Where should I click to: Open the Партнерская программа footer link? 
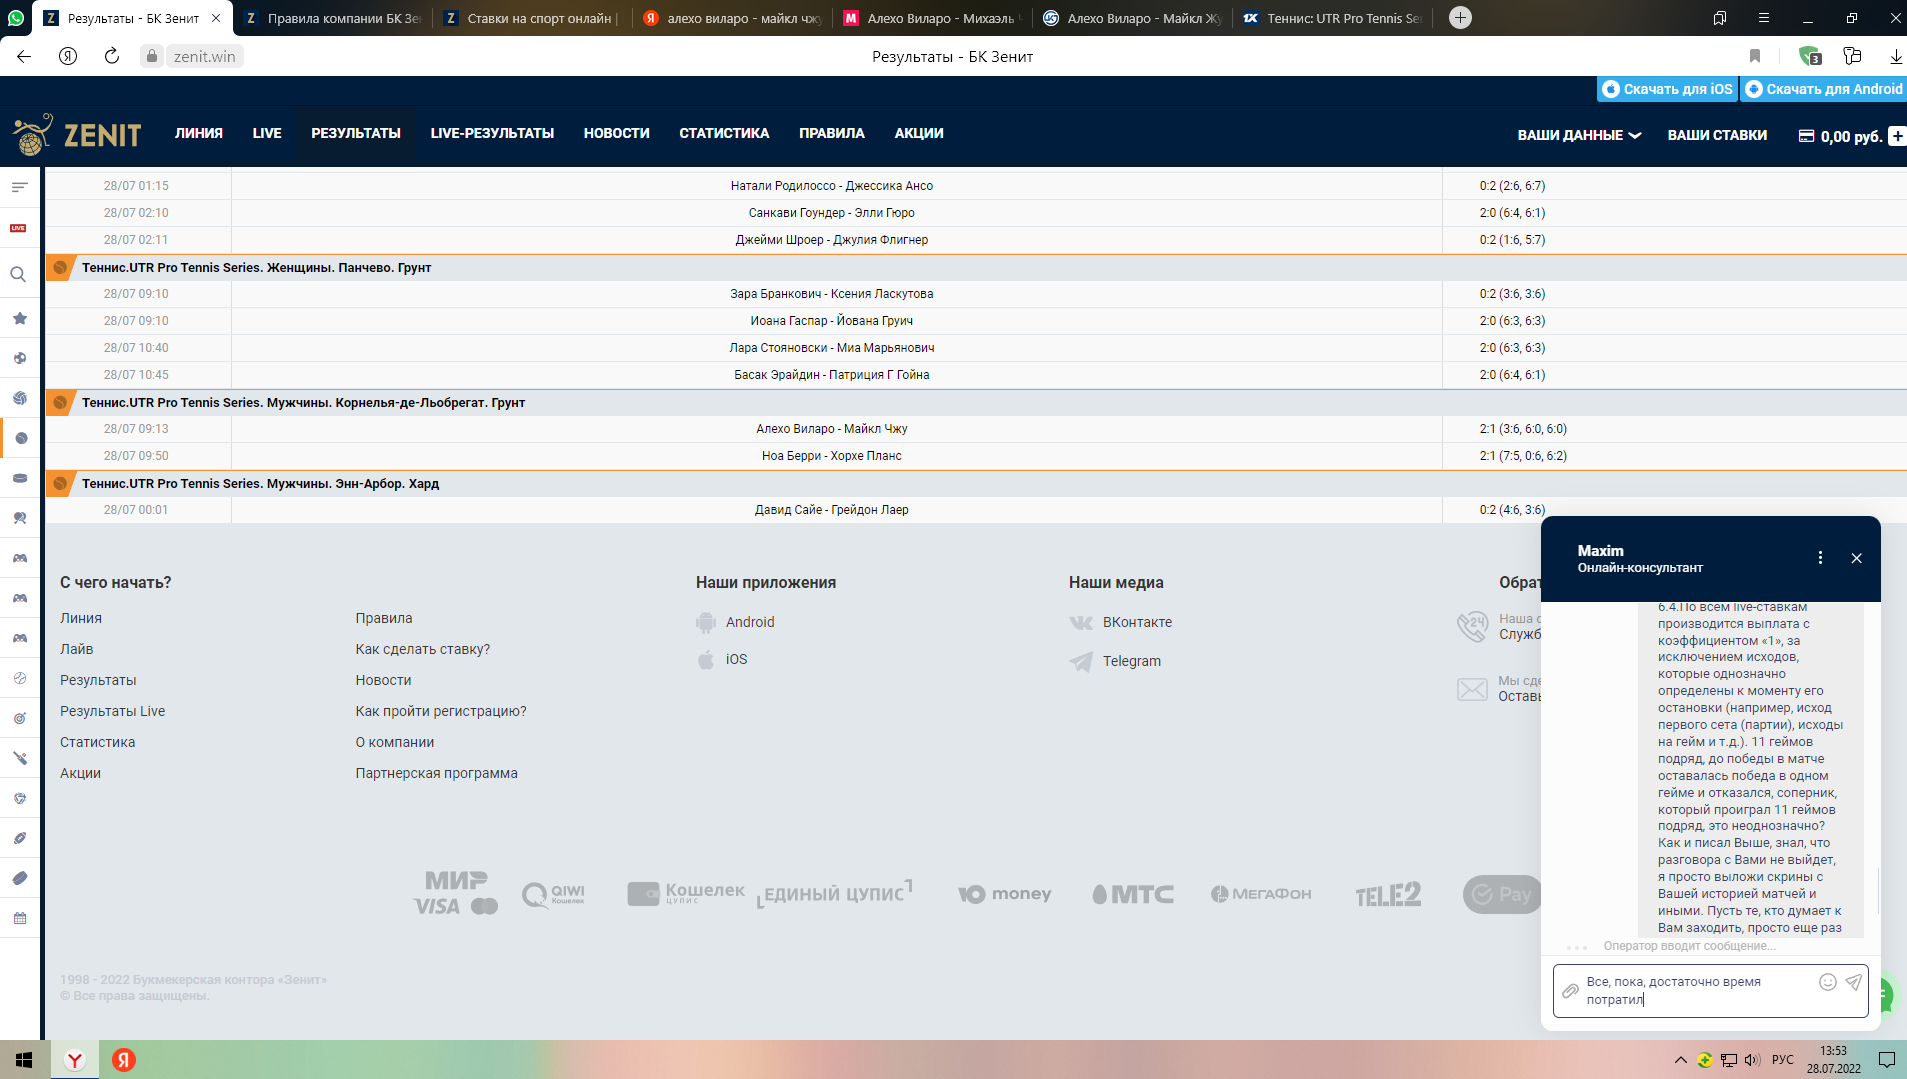click(x=436, y=773)
